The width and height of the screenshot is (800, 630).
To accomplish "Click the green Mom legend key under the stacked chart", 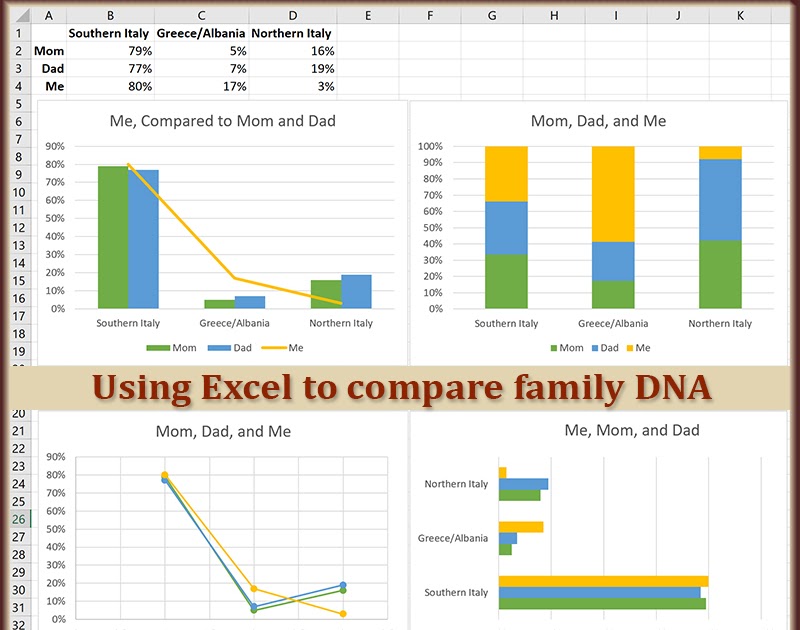I will [x=552, y=347].
